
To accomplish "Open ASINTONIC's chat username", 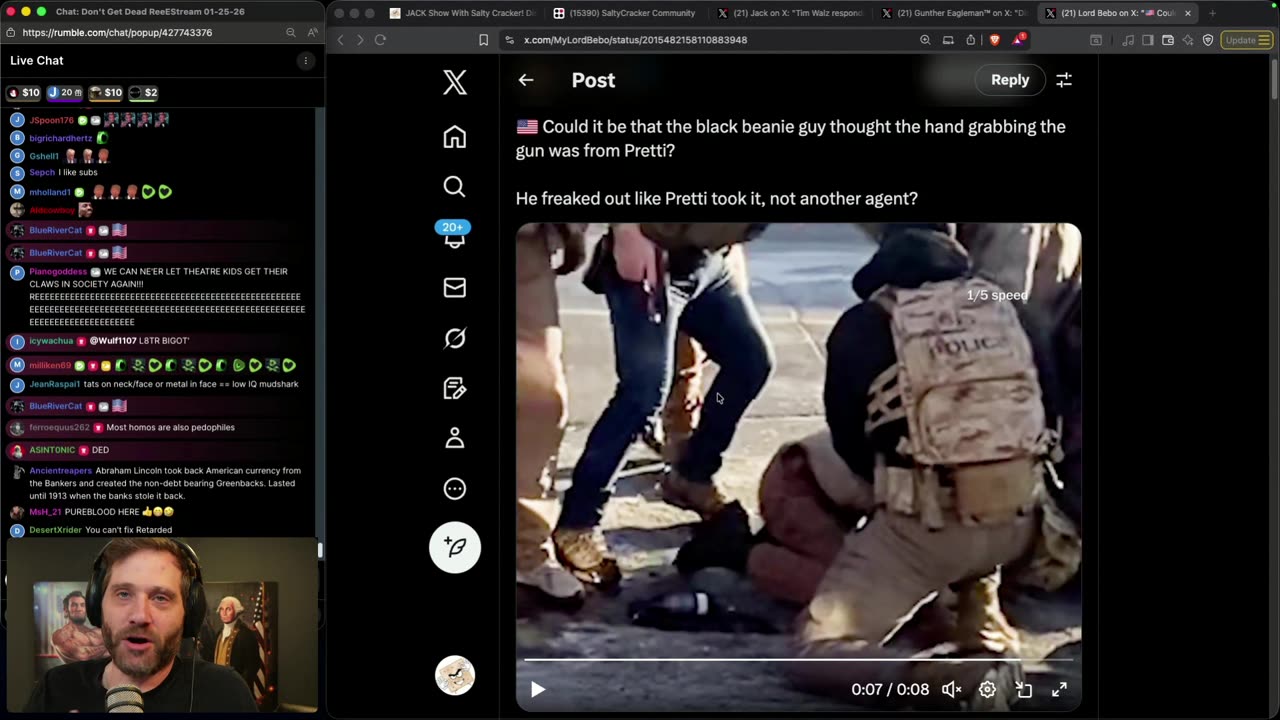I will [x=52, y=450].
